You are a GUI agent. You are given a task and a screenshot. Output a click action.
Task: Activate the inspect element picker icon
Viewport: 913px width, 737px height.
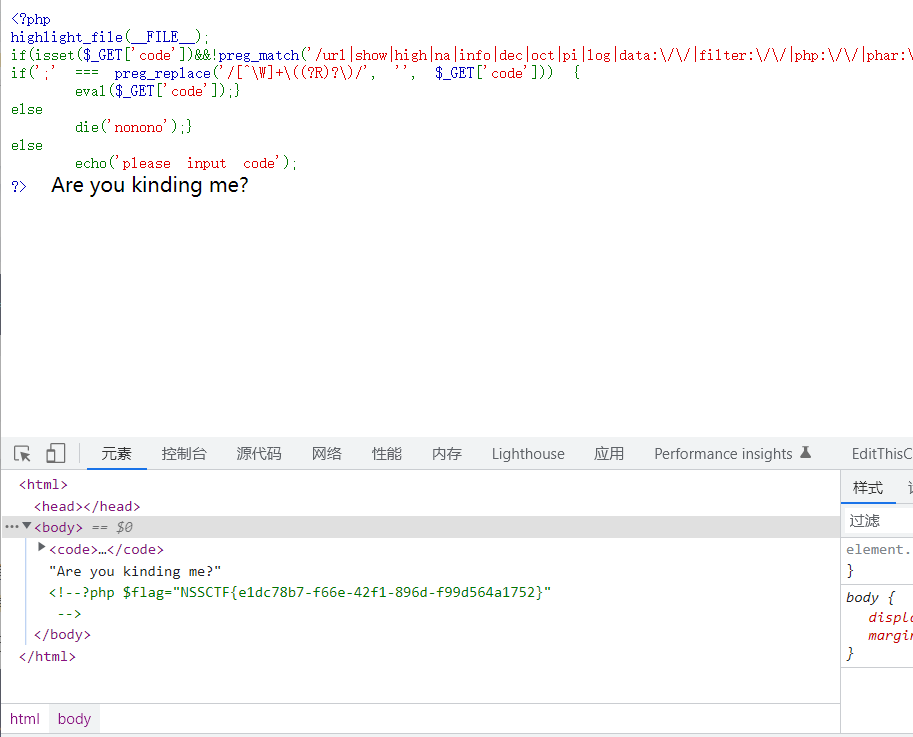[23, 453]
